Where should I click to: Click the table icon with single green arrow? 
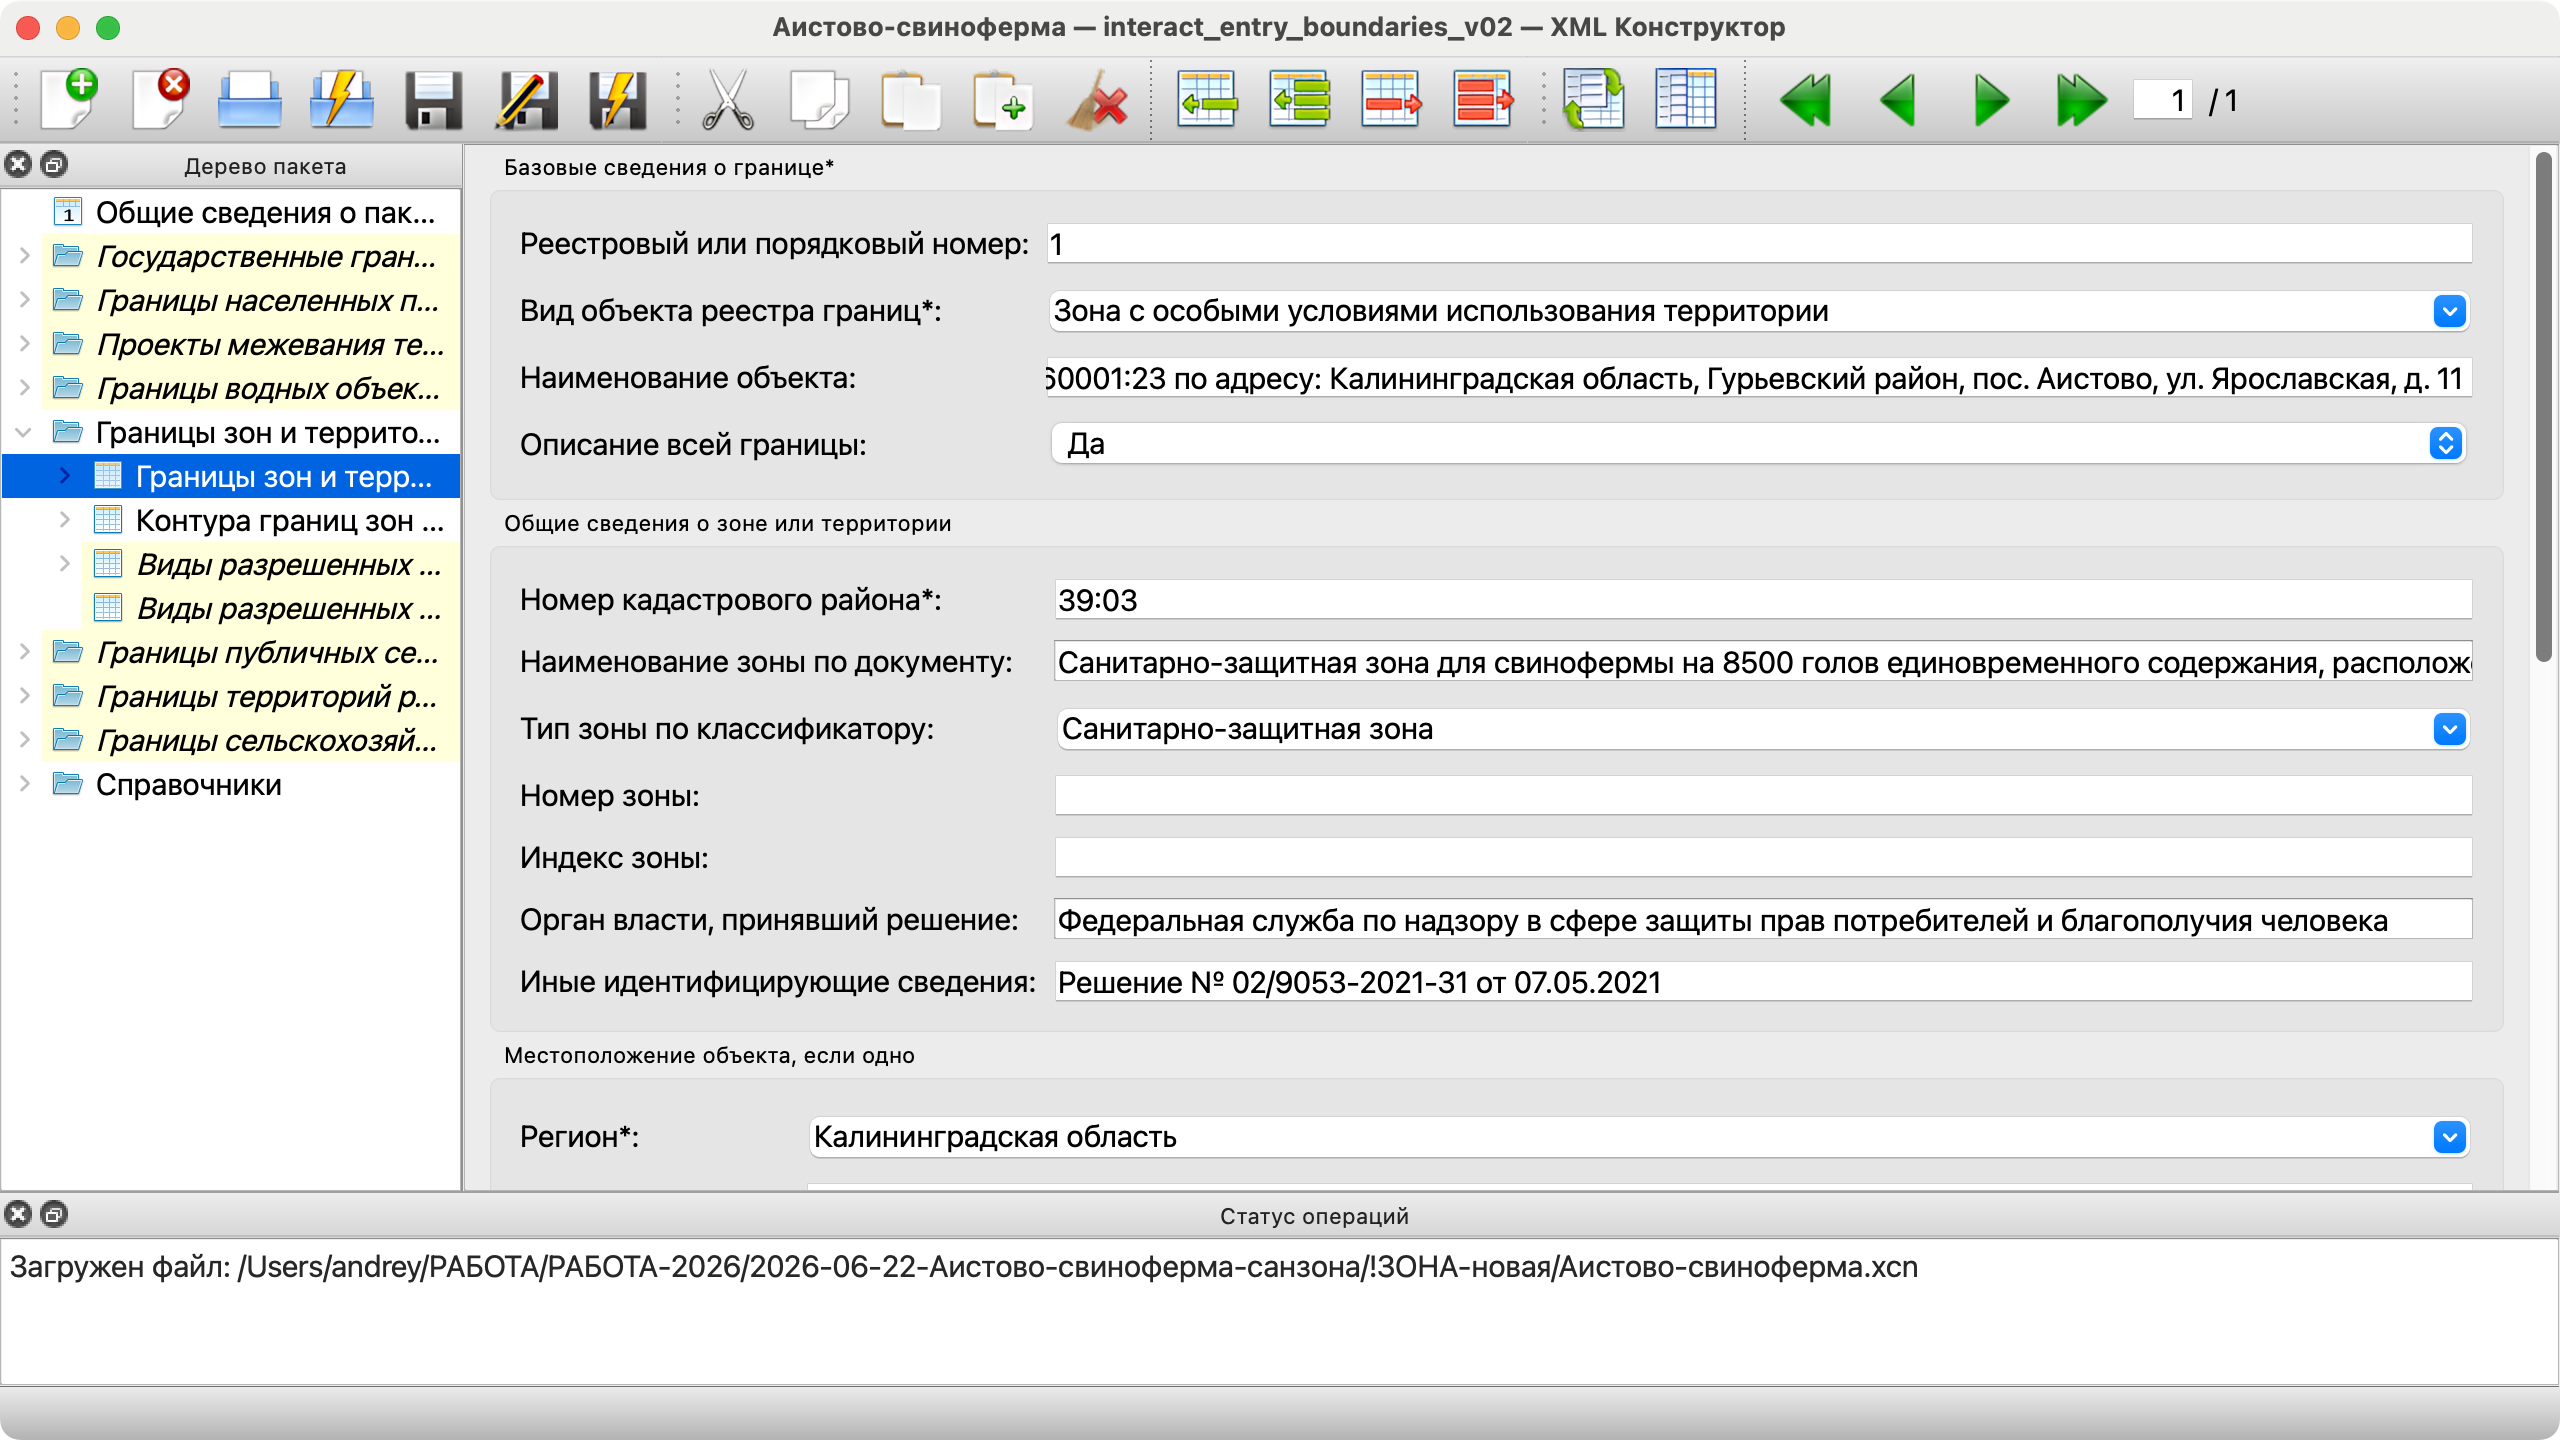pyautogui.click(x=1207, y=99)
